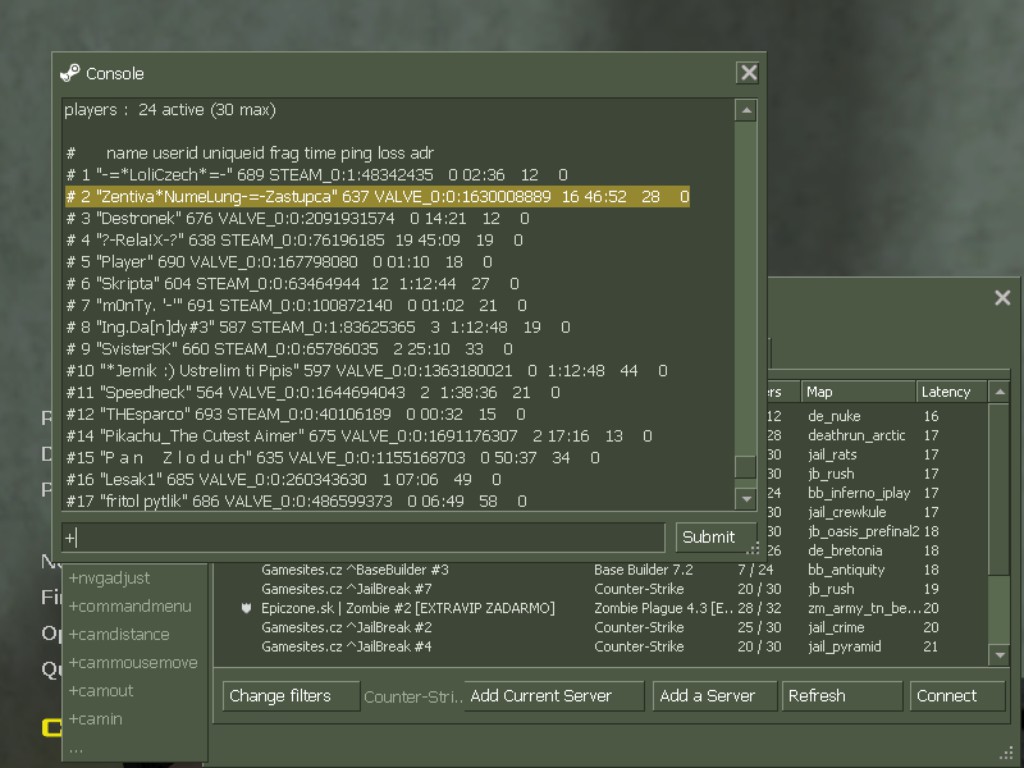Select +camout autocomplete suggestion
Viewport: 1024px width, 768px height.
point(101,690)
